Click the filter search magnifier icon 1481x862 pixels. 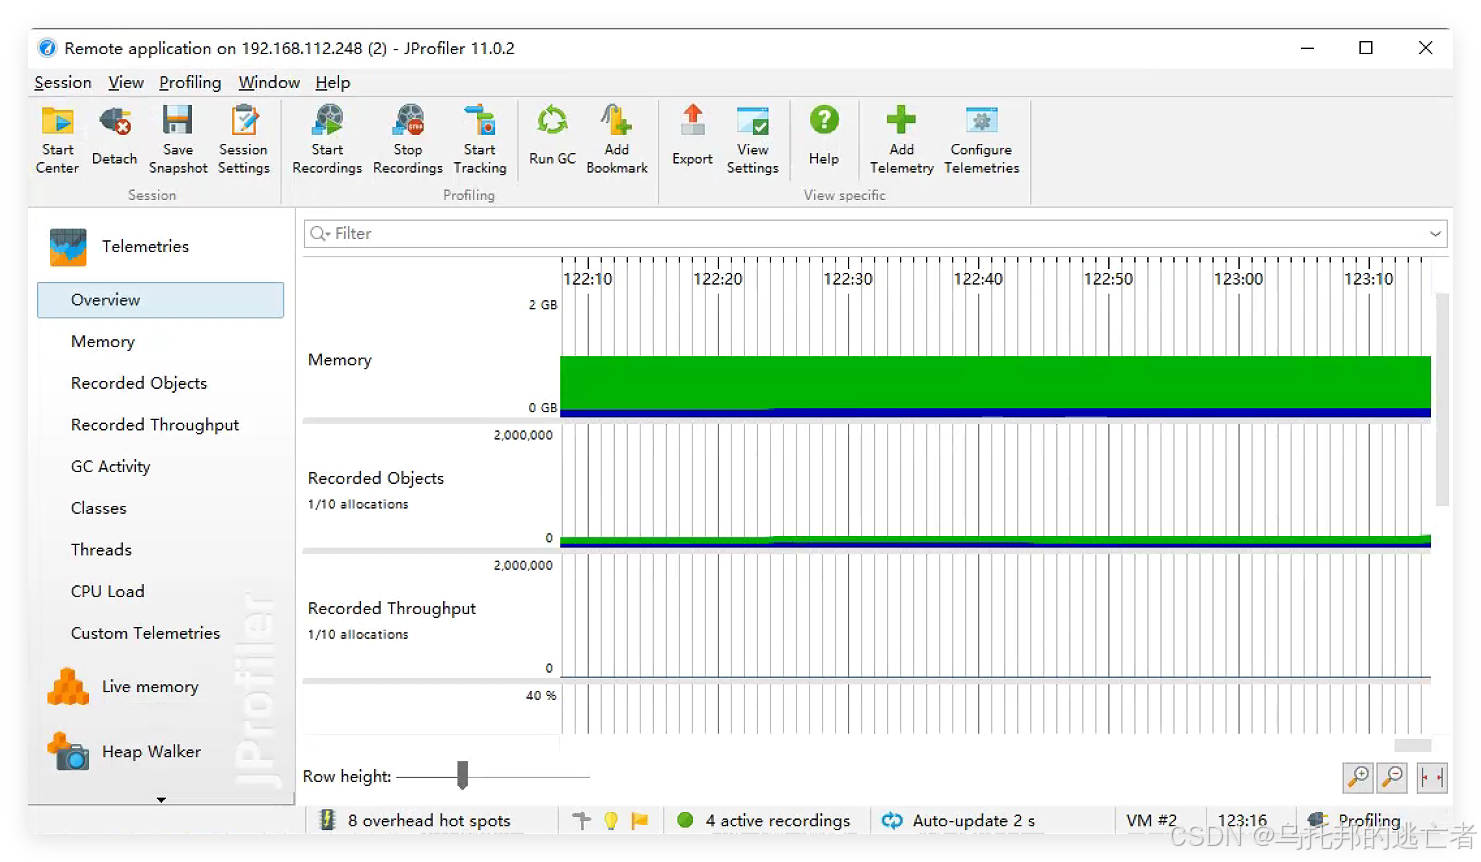(x=320, y=233)
